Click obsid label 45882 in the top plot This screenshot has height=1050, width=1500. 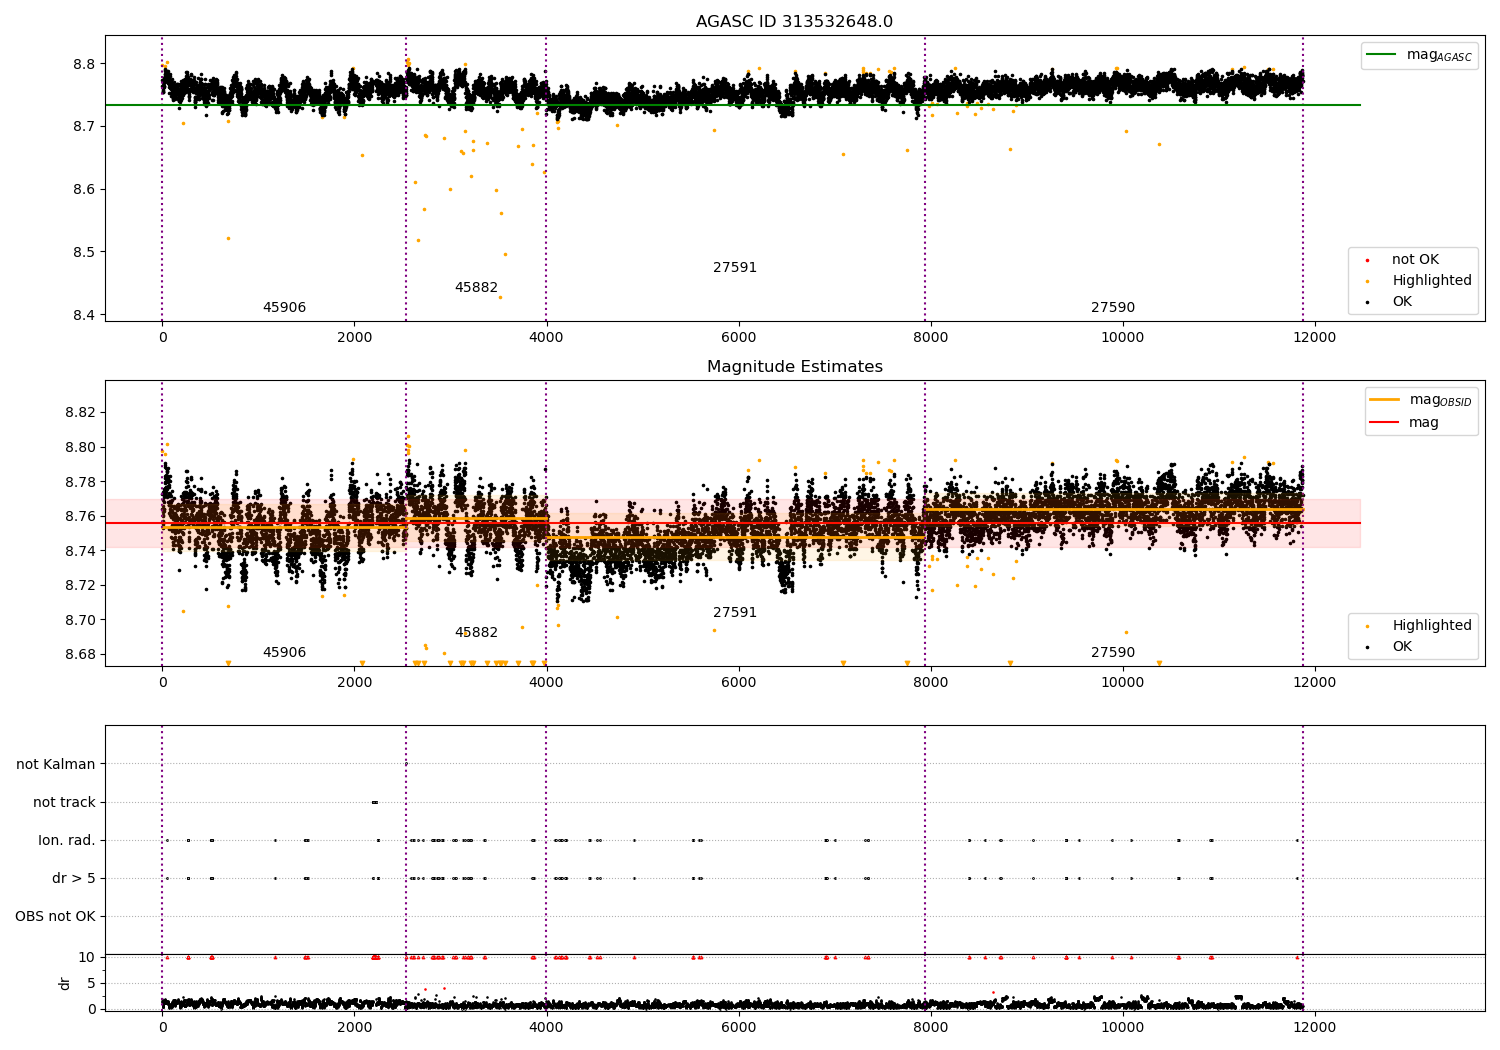(476, 288)
